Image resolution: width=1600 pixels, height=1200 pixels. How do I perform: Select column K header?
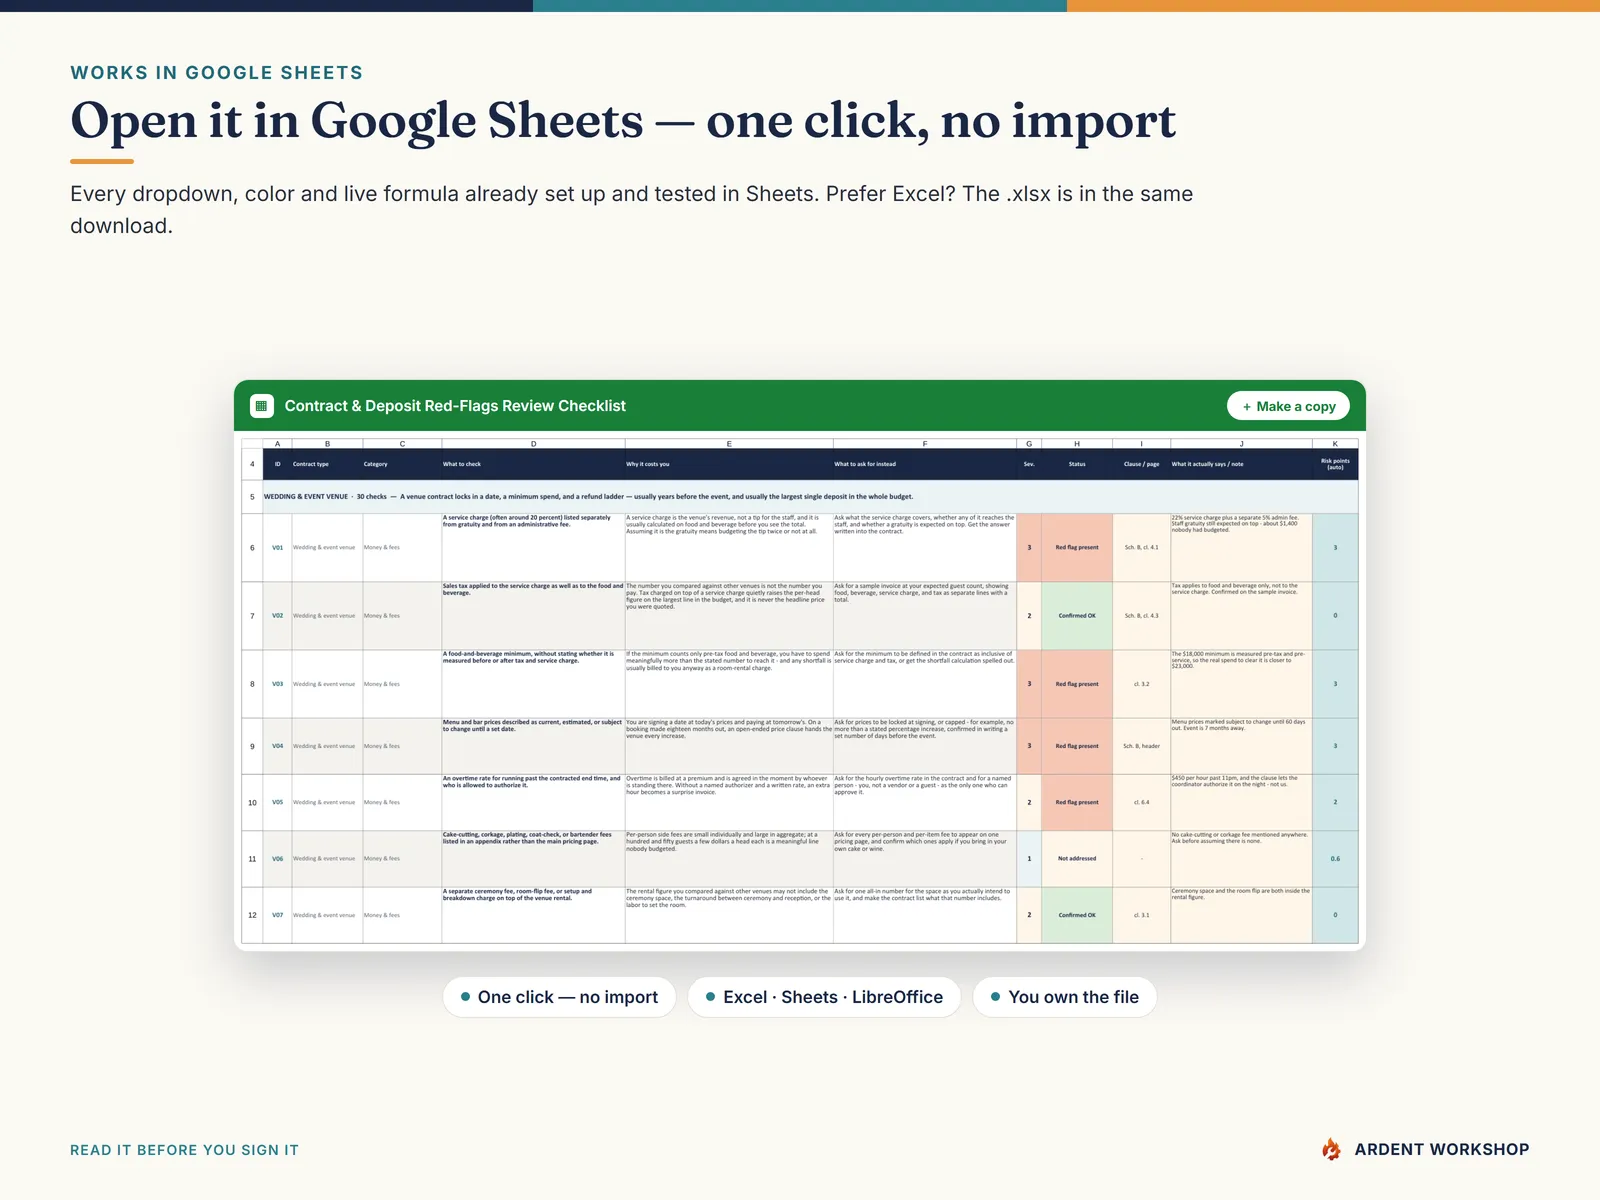1335,443
